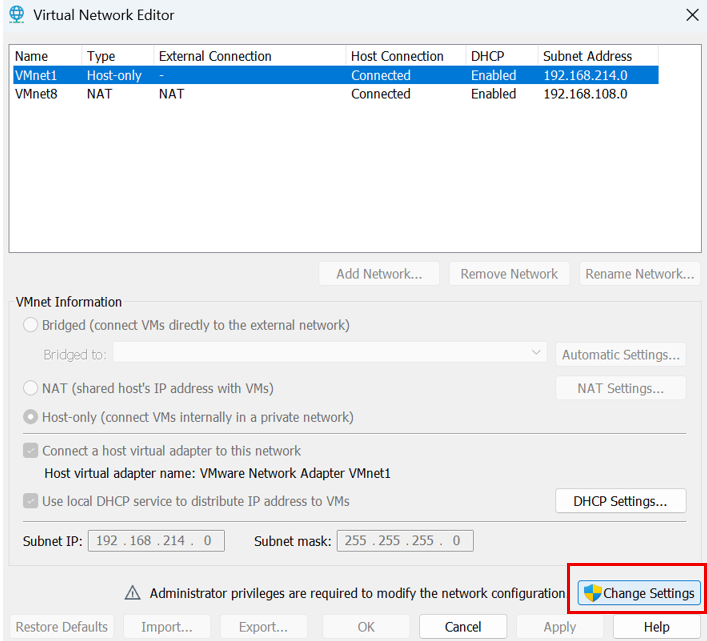Click the Subnet Address column header

(x=598, y=56)
